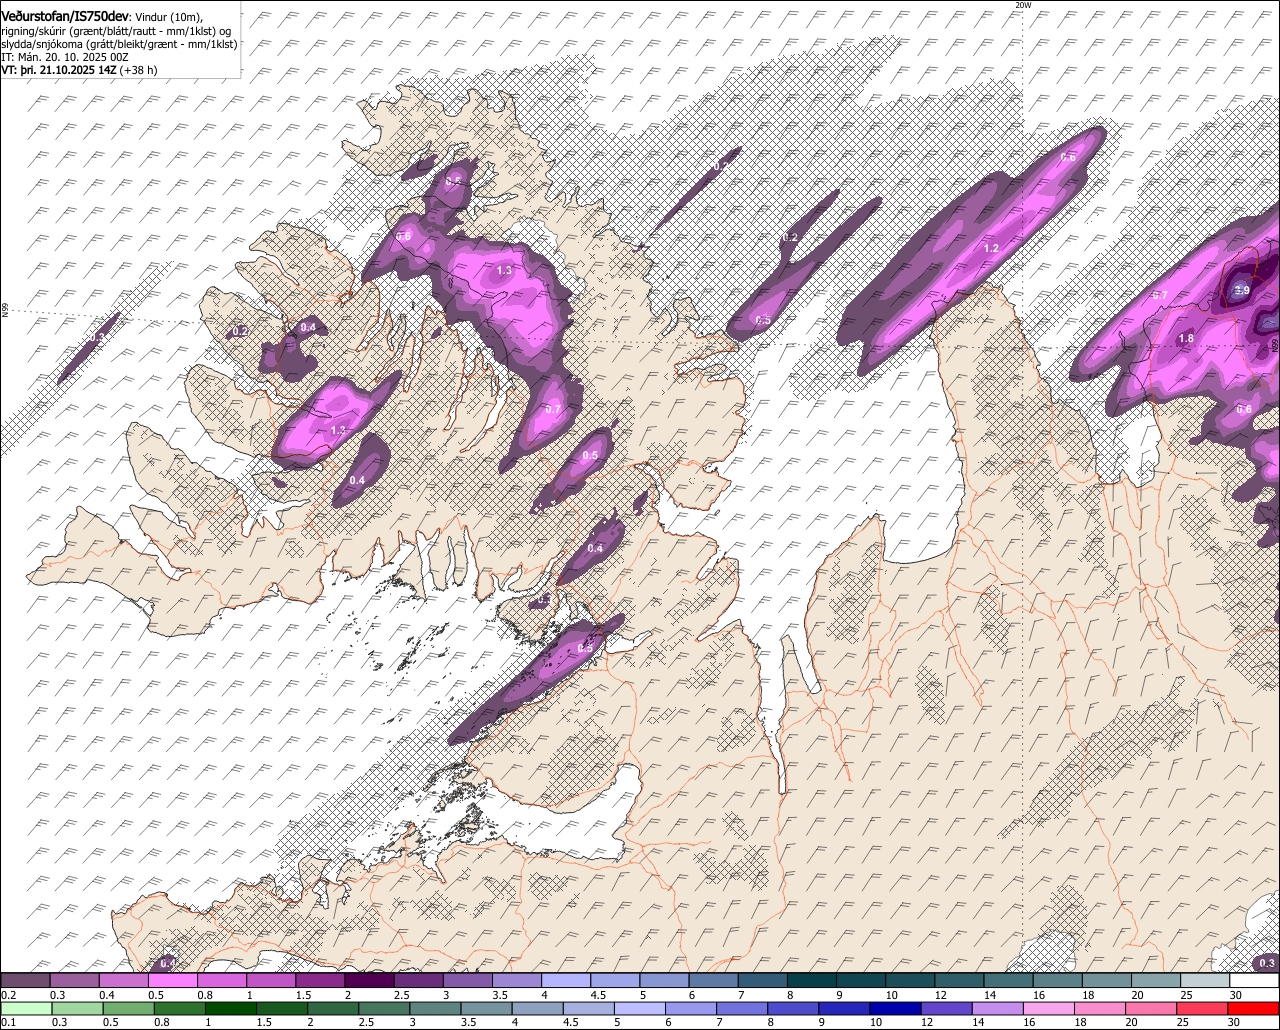This screenshot has width=1280, height=1030.
Task: Click the 1.2 precipitation value on the map
Action: coord(992,248)
